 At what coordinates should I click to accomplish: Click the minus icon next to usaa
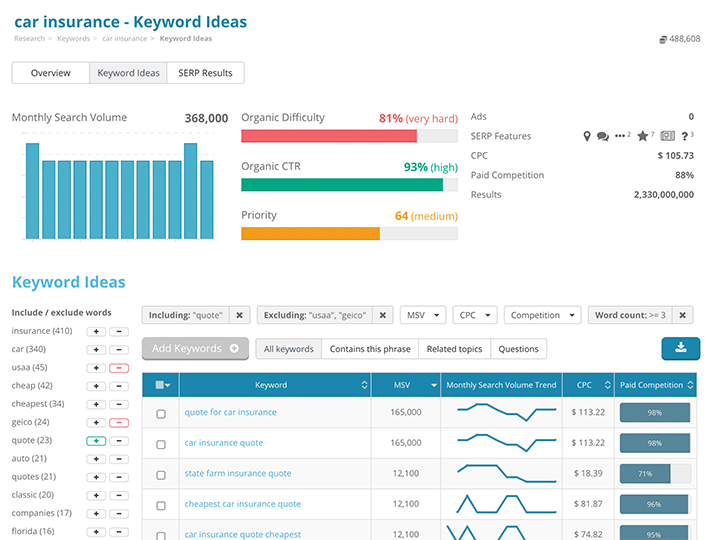click(x=119, y=368)
